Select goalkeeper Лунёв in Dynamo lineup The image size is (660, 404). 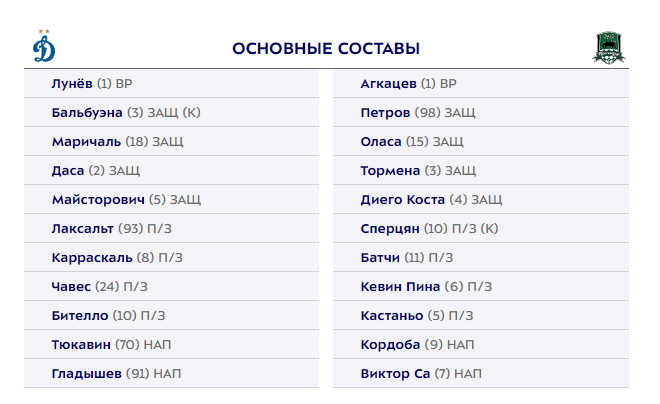(x=73, y=84)
